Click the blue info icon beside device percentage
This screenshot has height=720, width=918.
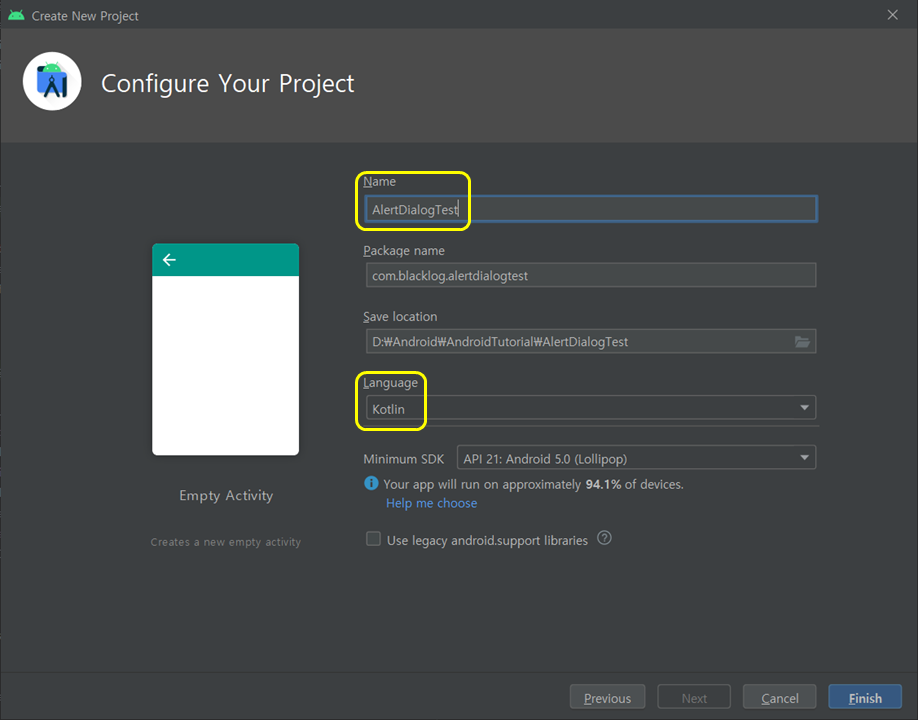pos(371,483)
